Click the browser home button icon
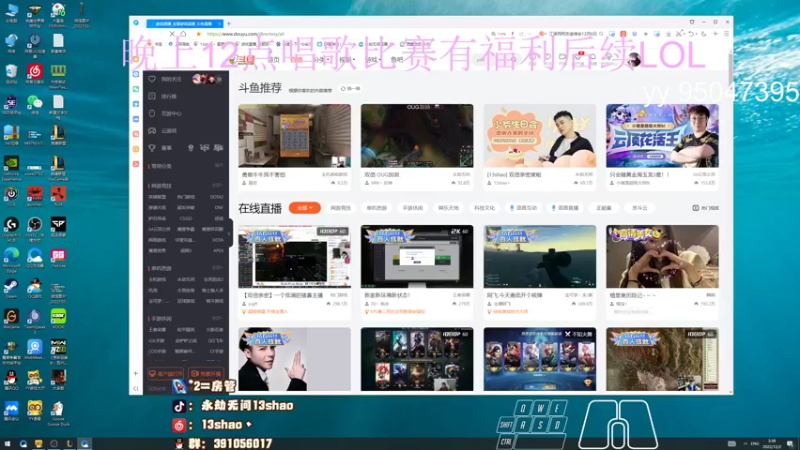Screen dimensions: 800x450 183,34
